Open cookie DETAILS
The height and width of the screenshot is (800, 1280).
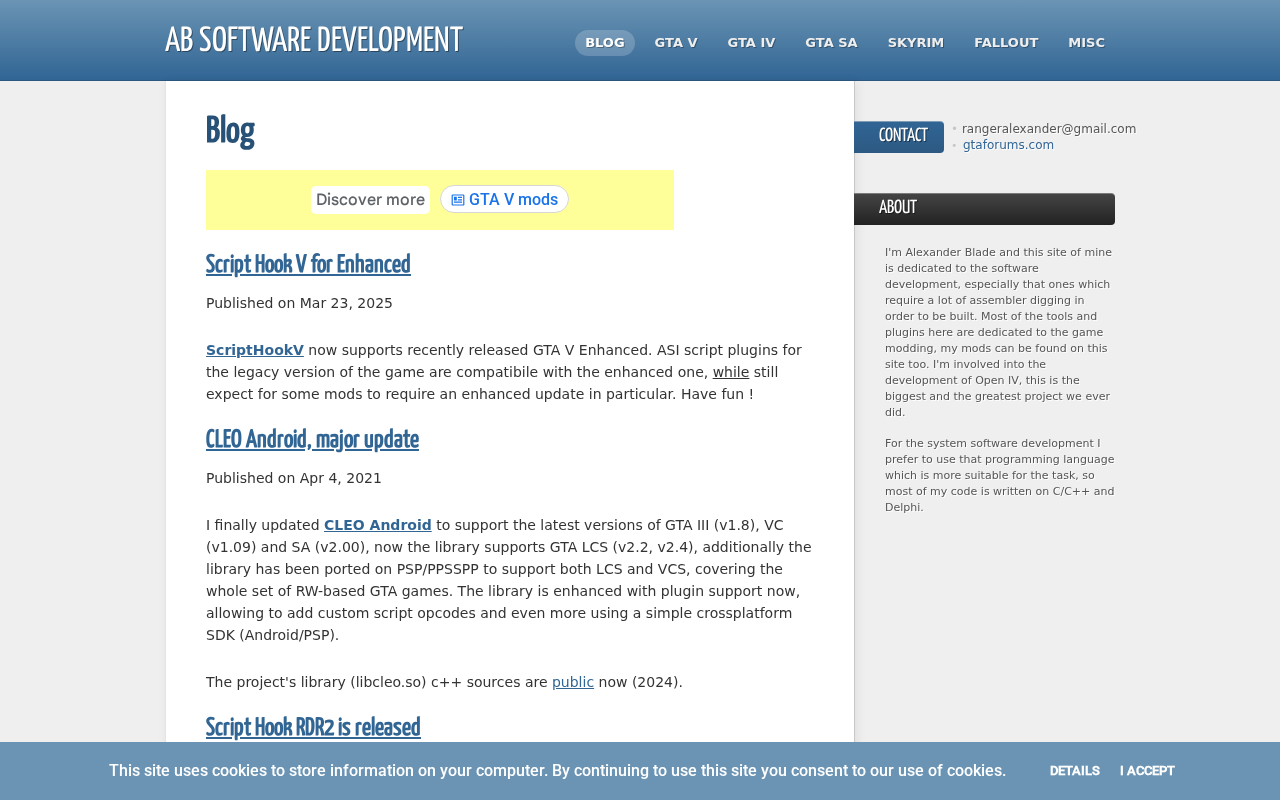(x=1075, y=771)
